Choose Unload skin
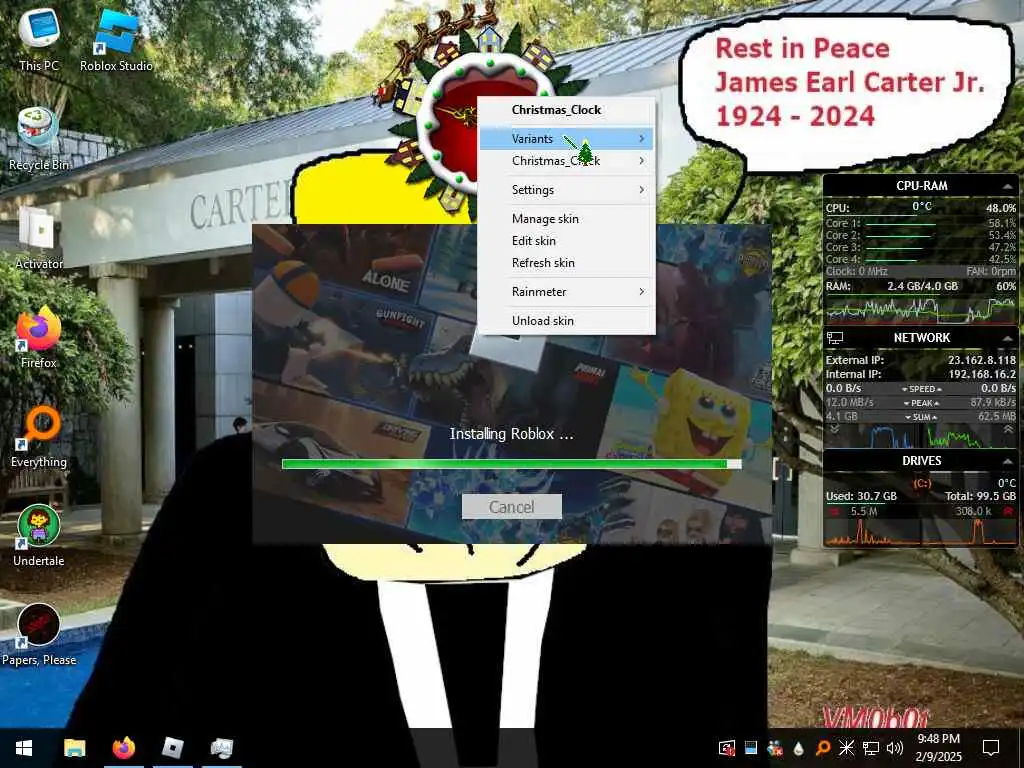Viewport: 1024px width, 768px height. tap(567, 321)
